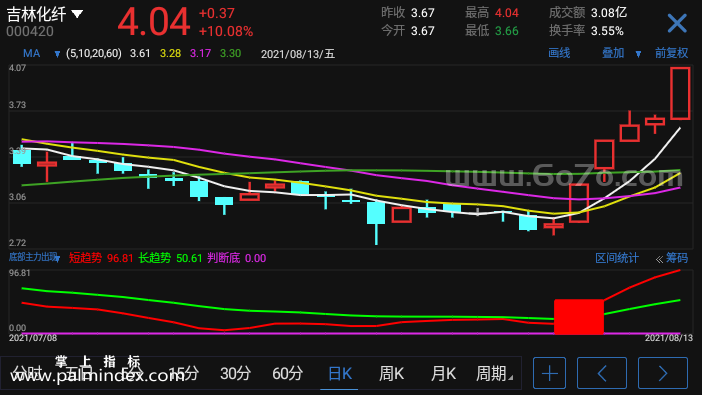Click the MA20 value 3.17
702x395 pixels.
tap(200, 54)
